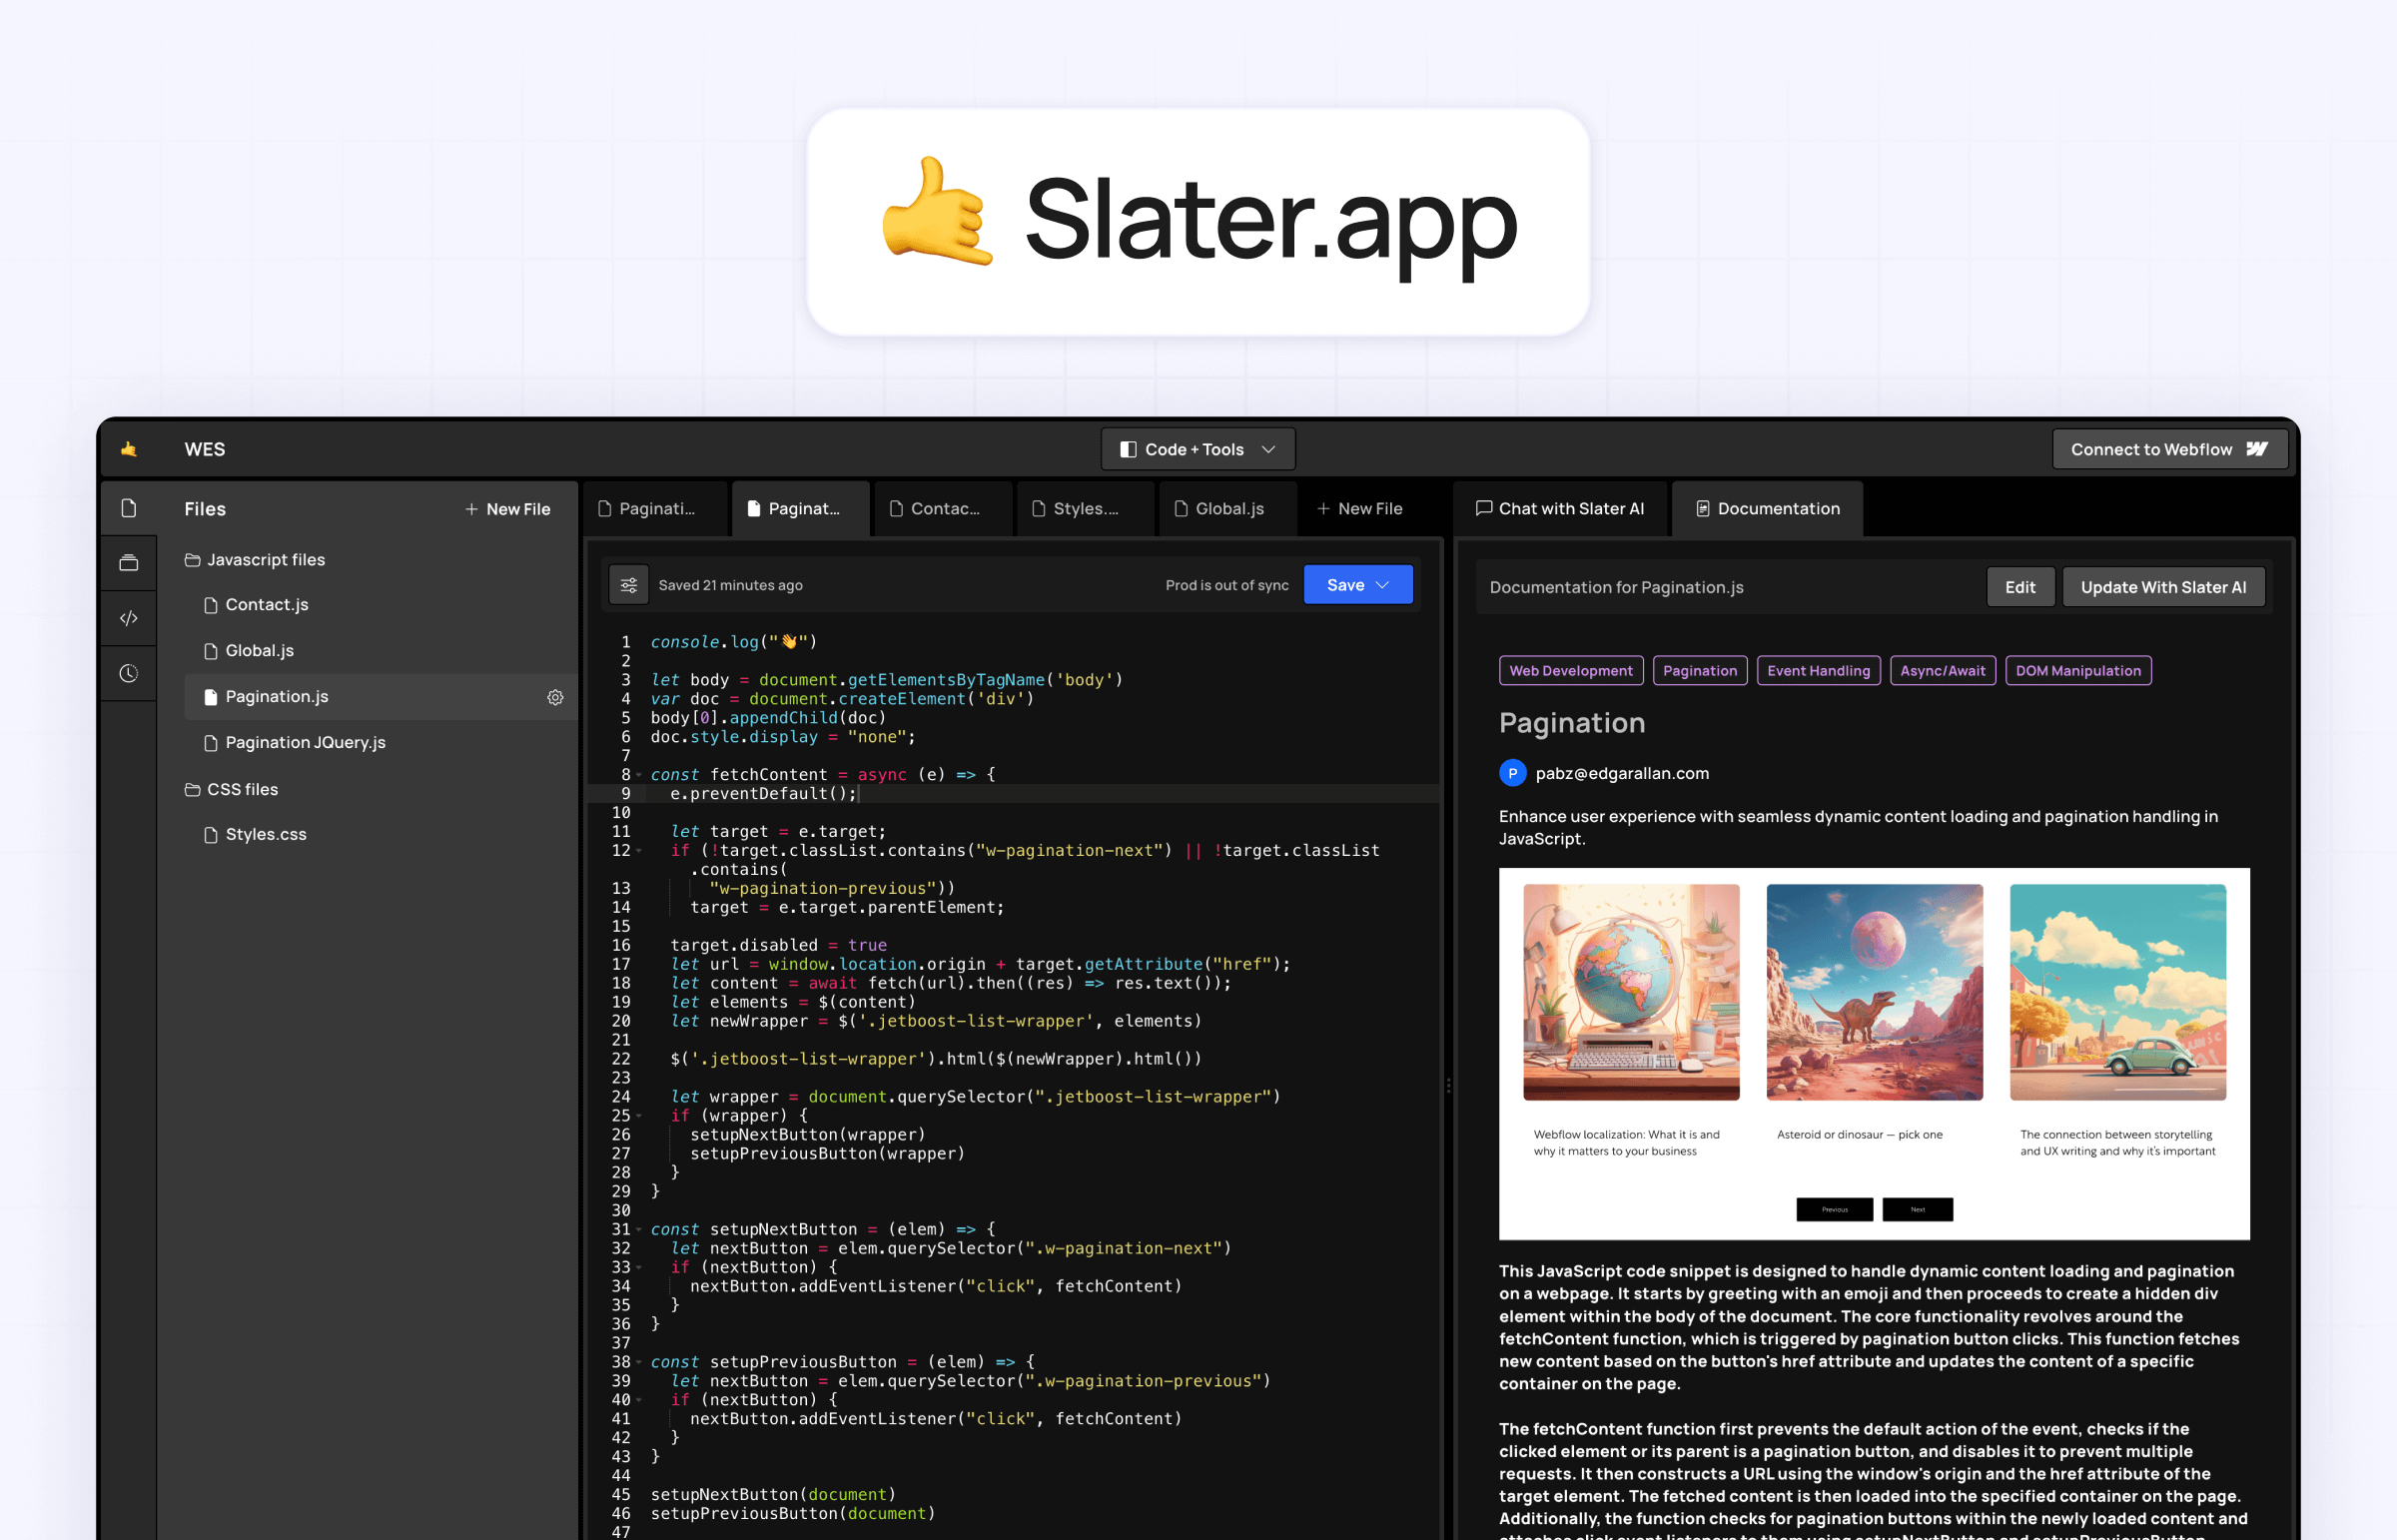
Task: Click the CSS files folder icon
Action: tap(192, 789)
